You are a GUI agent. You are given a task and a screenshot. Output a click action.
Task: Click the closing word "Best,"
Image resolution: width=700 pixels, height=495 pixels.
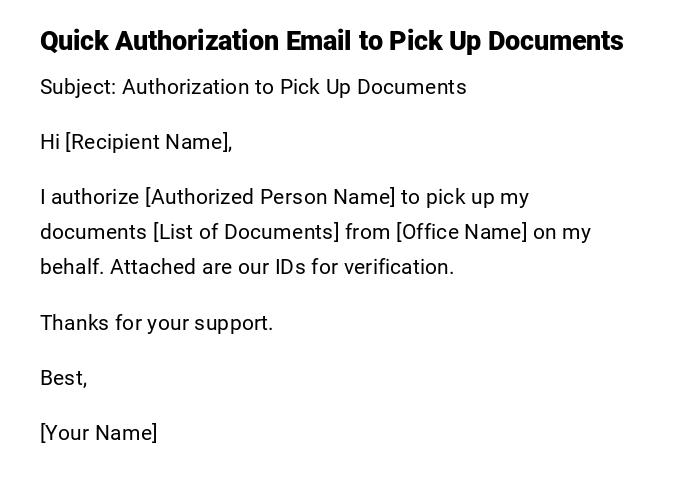[x=63, y=378]
